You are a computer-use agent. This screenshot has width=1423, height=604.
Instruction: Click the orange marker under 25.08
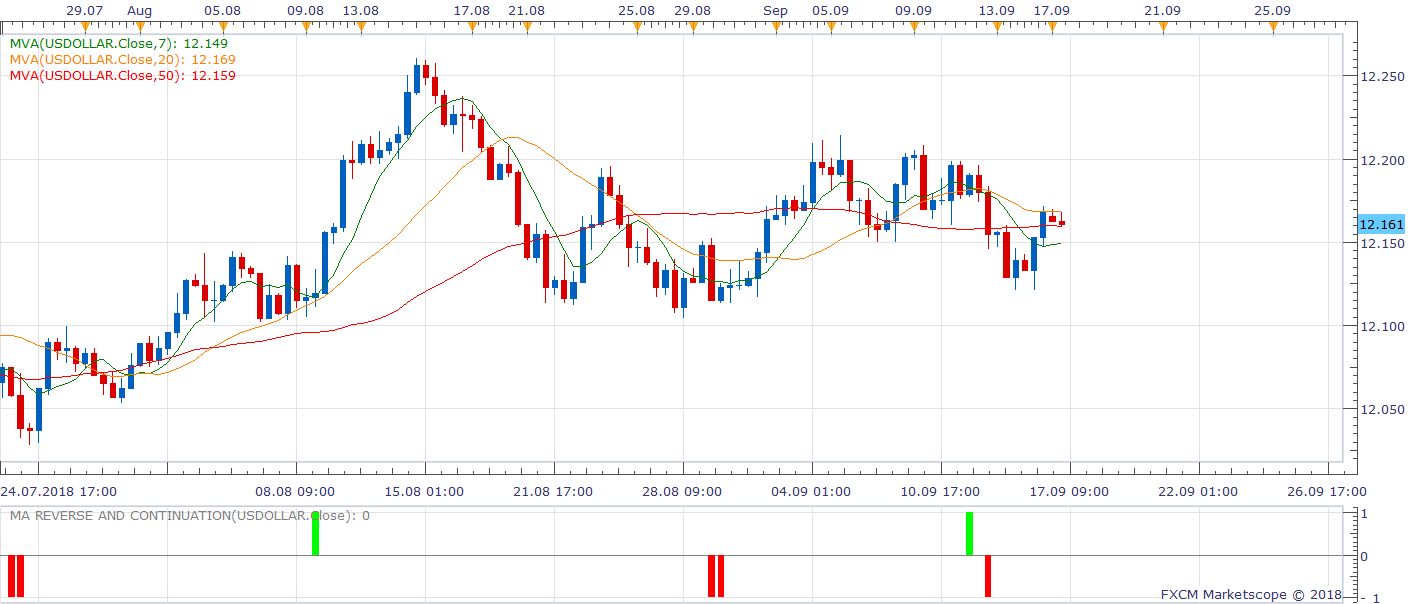pos(637,28)
